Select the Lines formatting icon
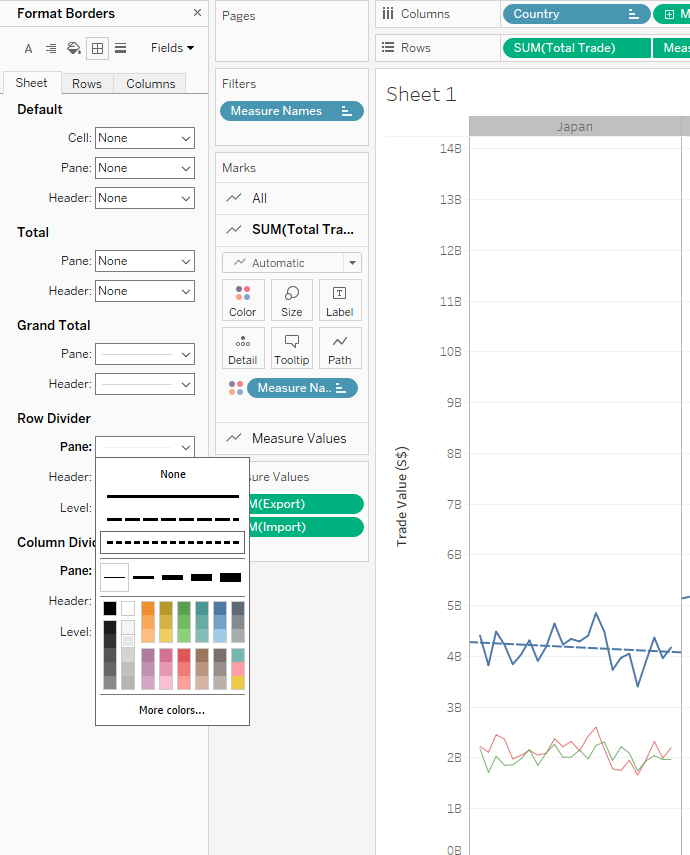Screen dimensions: 690x855 pos(120,48)
